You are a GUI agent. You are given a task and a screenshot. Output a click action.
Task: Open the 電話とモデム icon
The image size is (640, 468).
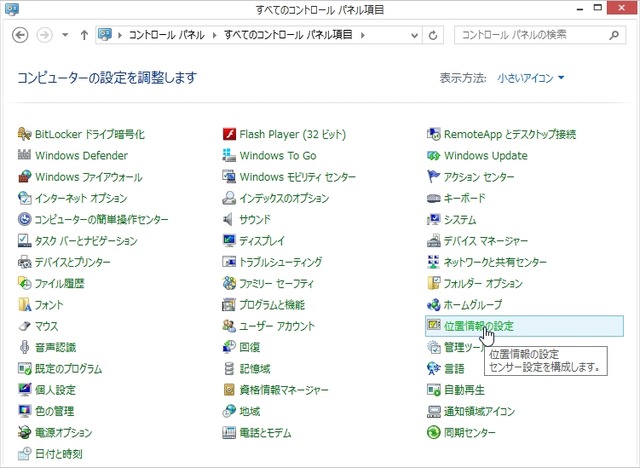click(229, 432)
